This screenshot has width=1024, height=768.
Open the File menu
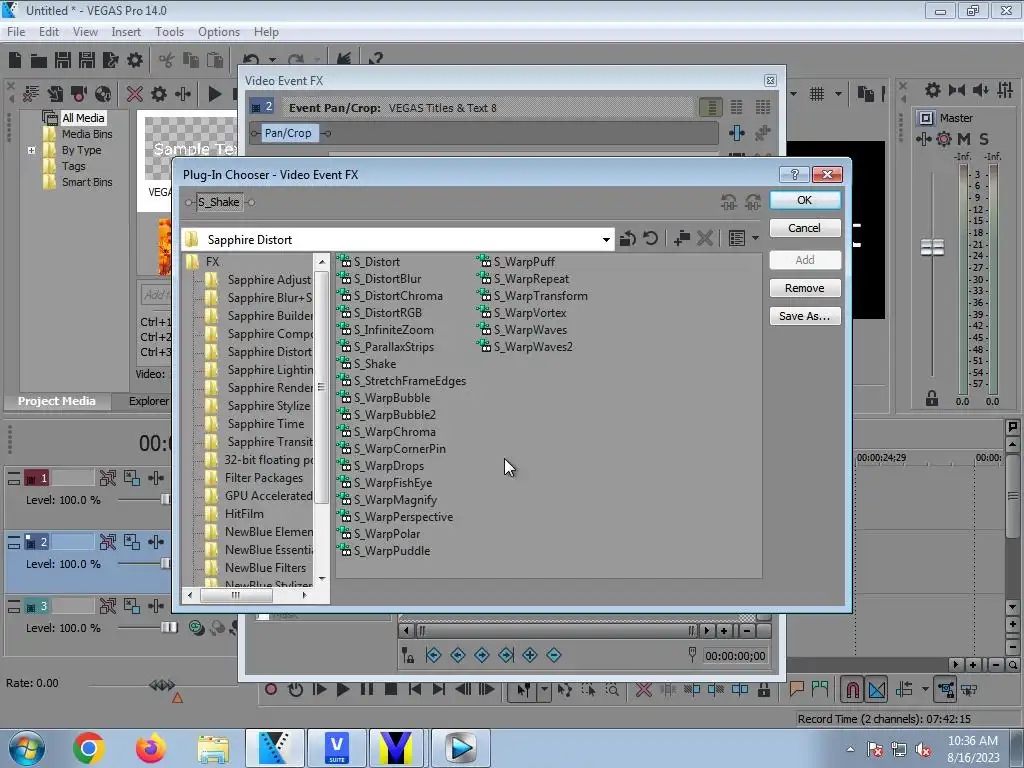(x=16, y=32)
